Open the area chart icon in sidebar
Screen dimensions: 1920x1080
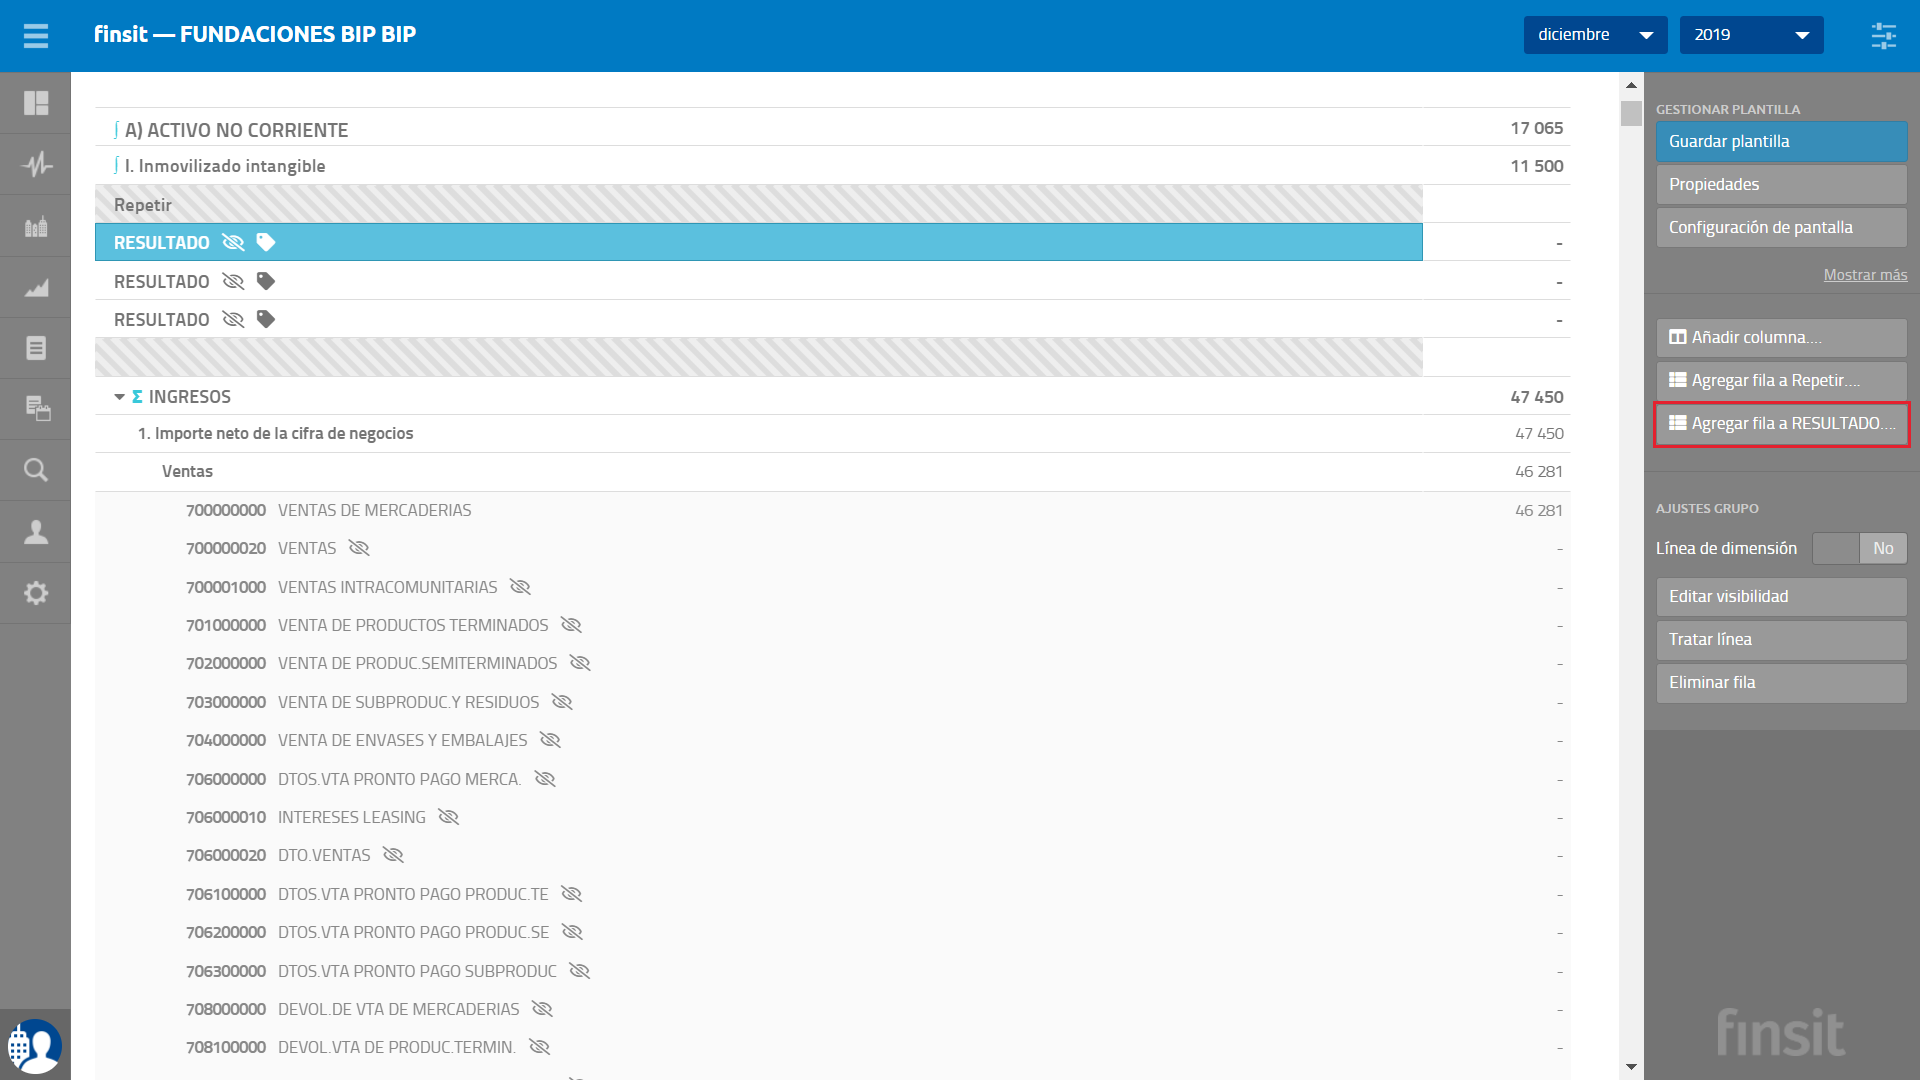coord(36,287)
